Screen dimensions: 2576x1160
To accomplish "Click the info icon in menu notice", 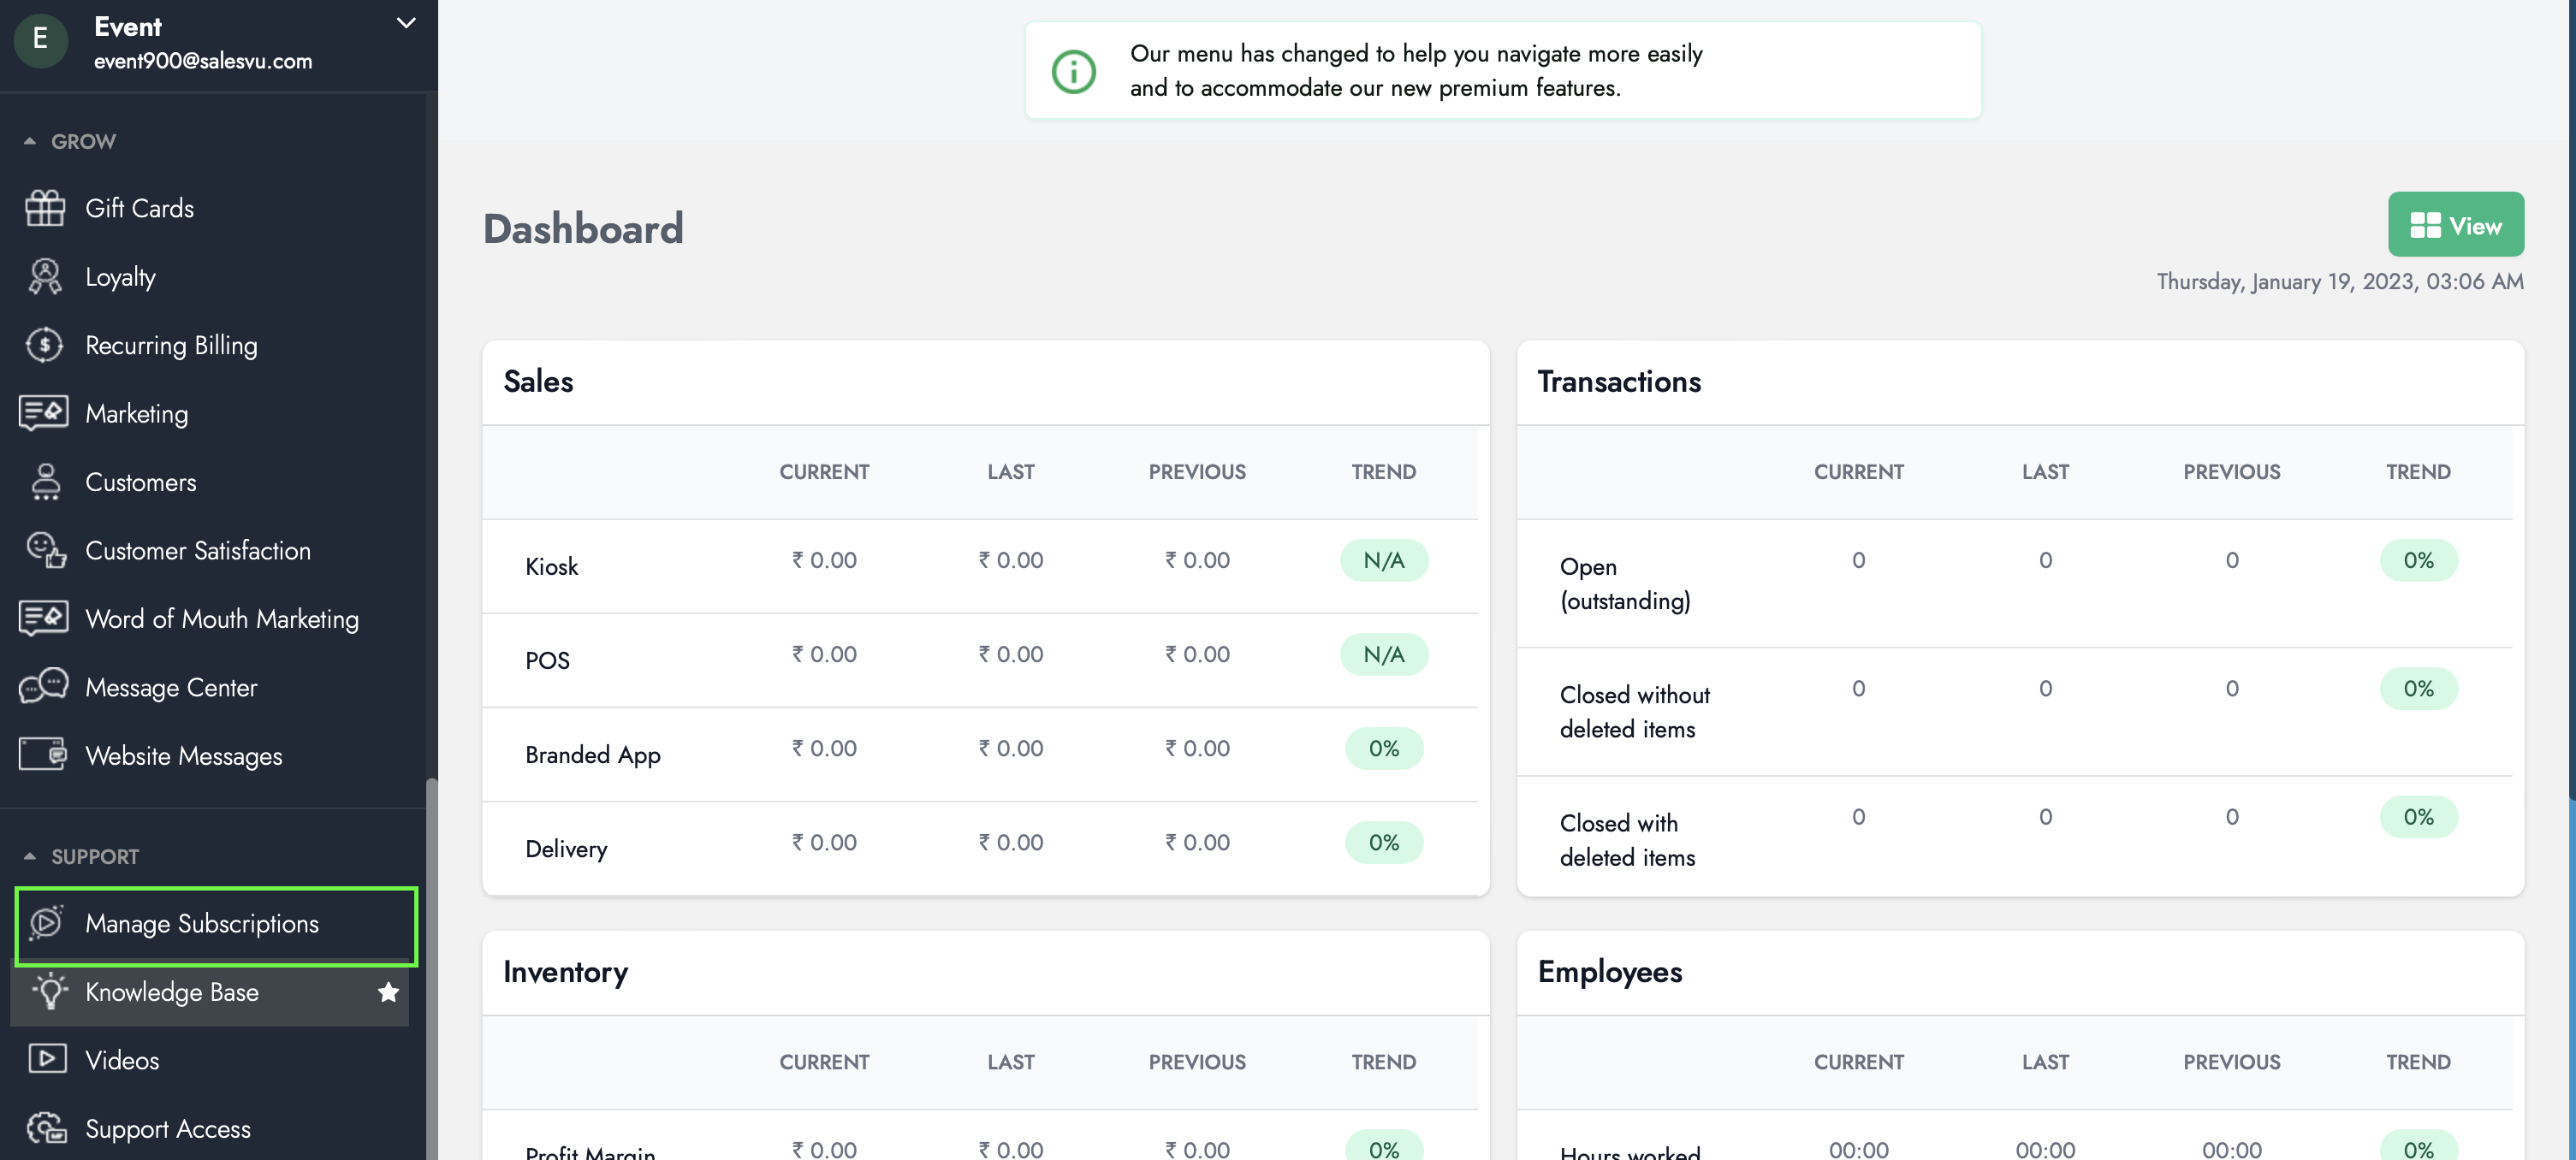I will pyautogui.click(x=1073, y=72).
